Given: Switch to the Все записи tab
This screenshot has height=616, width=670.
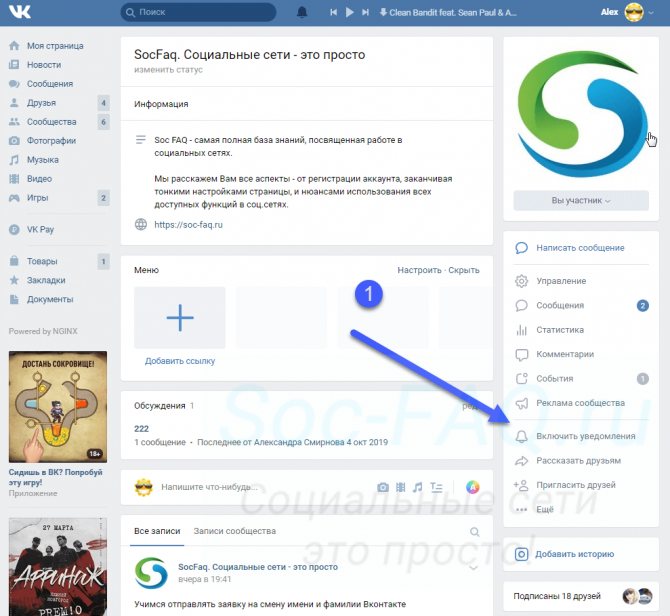Looking at the screenshot, I should [x=157, y=531].
